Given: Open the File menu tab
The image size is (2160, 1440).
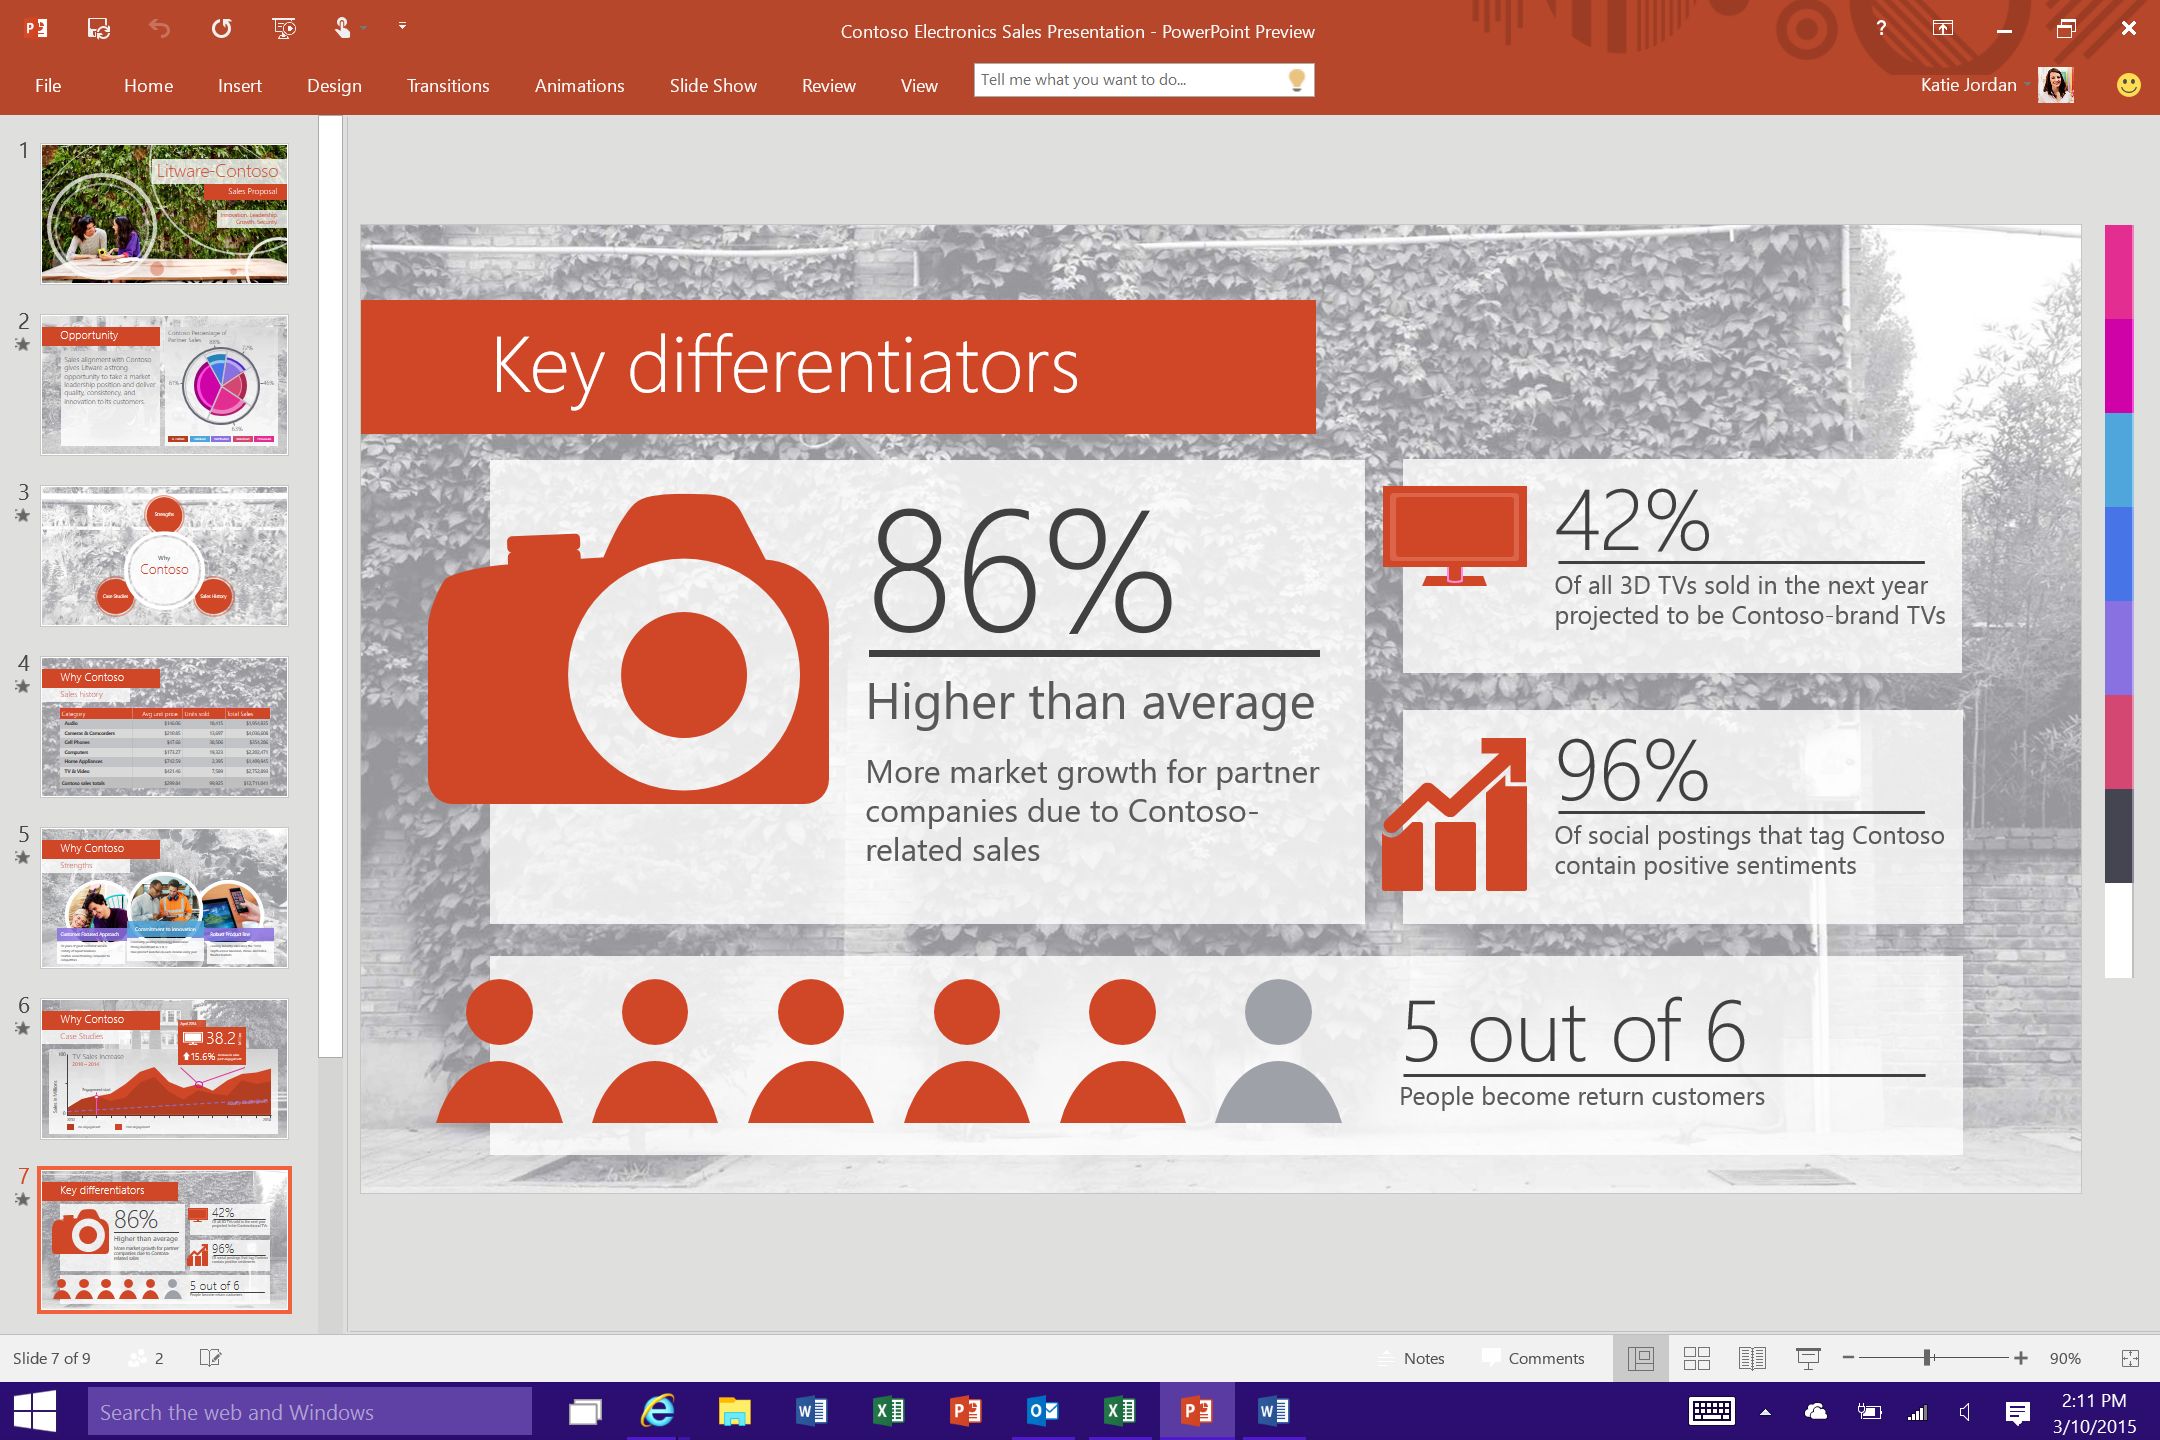Looking at the screenshot, I should pos(48,86).
